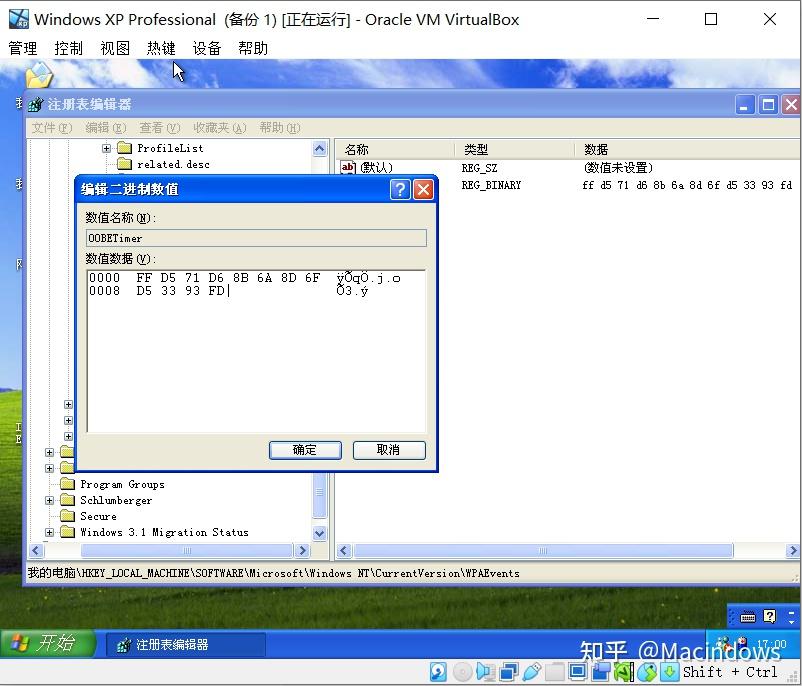Click the language bar keyboard icon
The width and height of the screenshot is (802, 686).
748,617
